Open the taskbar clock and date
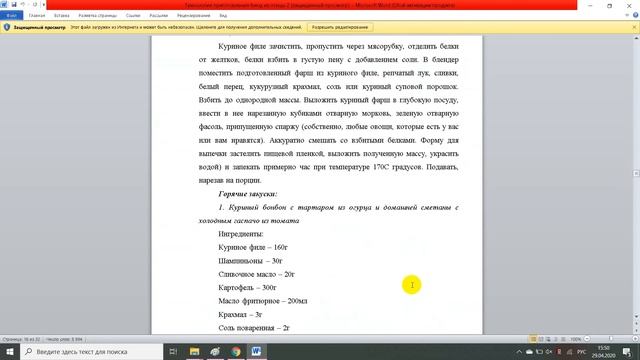Image resolution: width=640 pixels, height=360 pixels. (603, 351)
